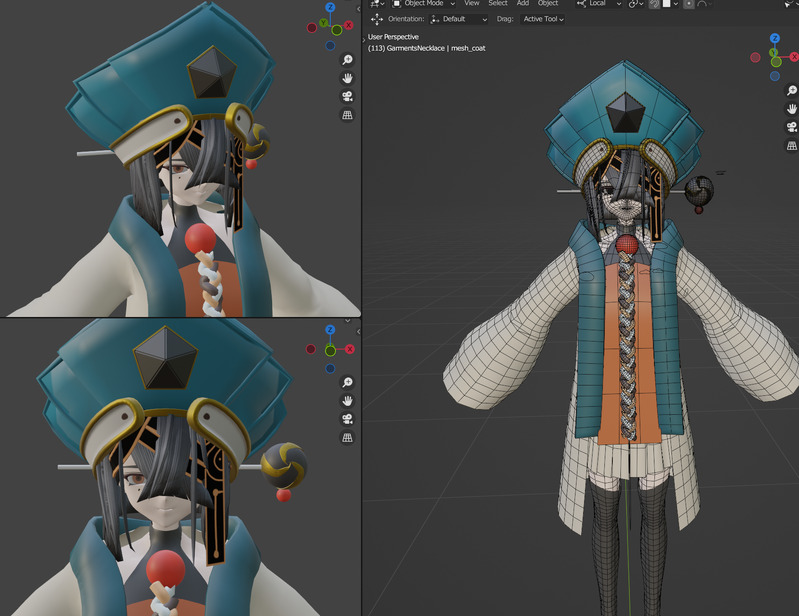Click the 'User Perspective' label
The image size is (799, 616).
coord(393,37)
